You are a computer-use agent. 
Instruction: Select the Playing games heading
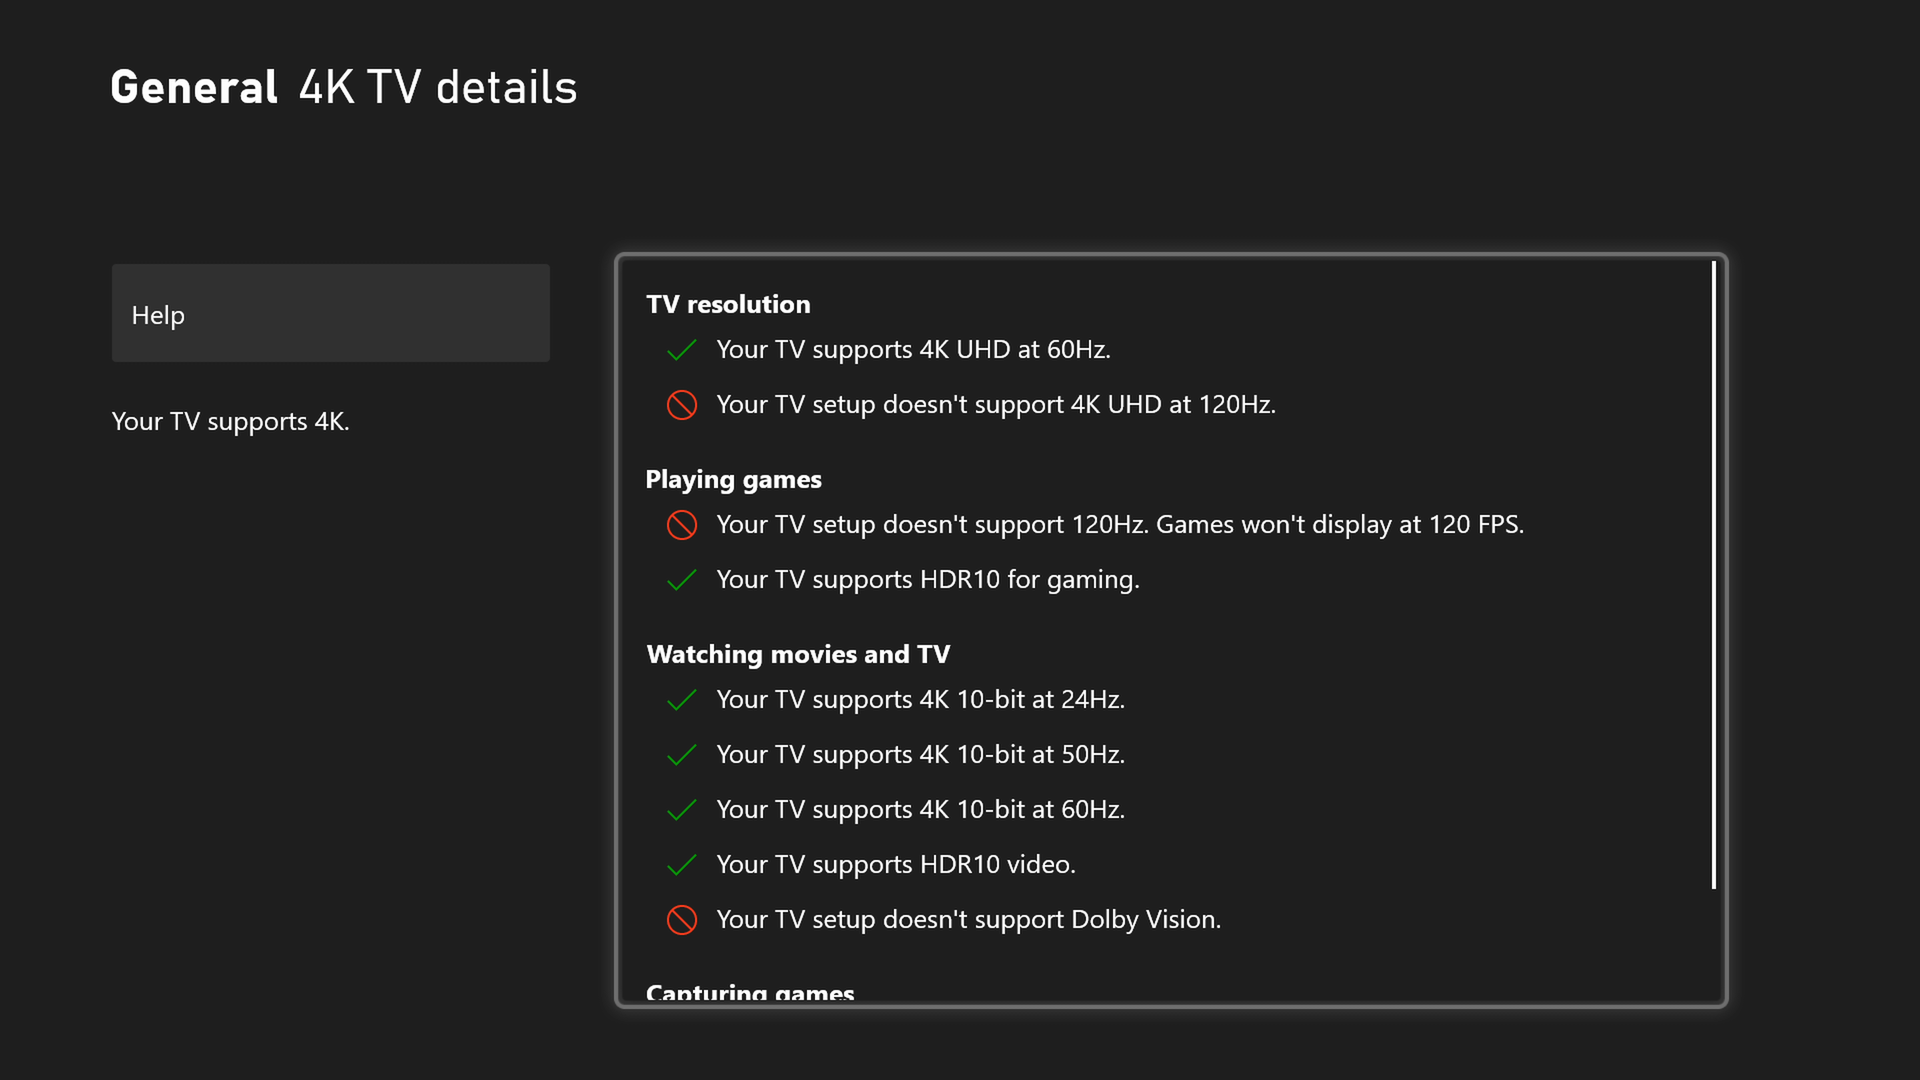733,480
